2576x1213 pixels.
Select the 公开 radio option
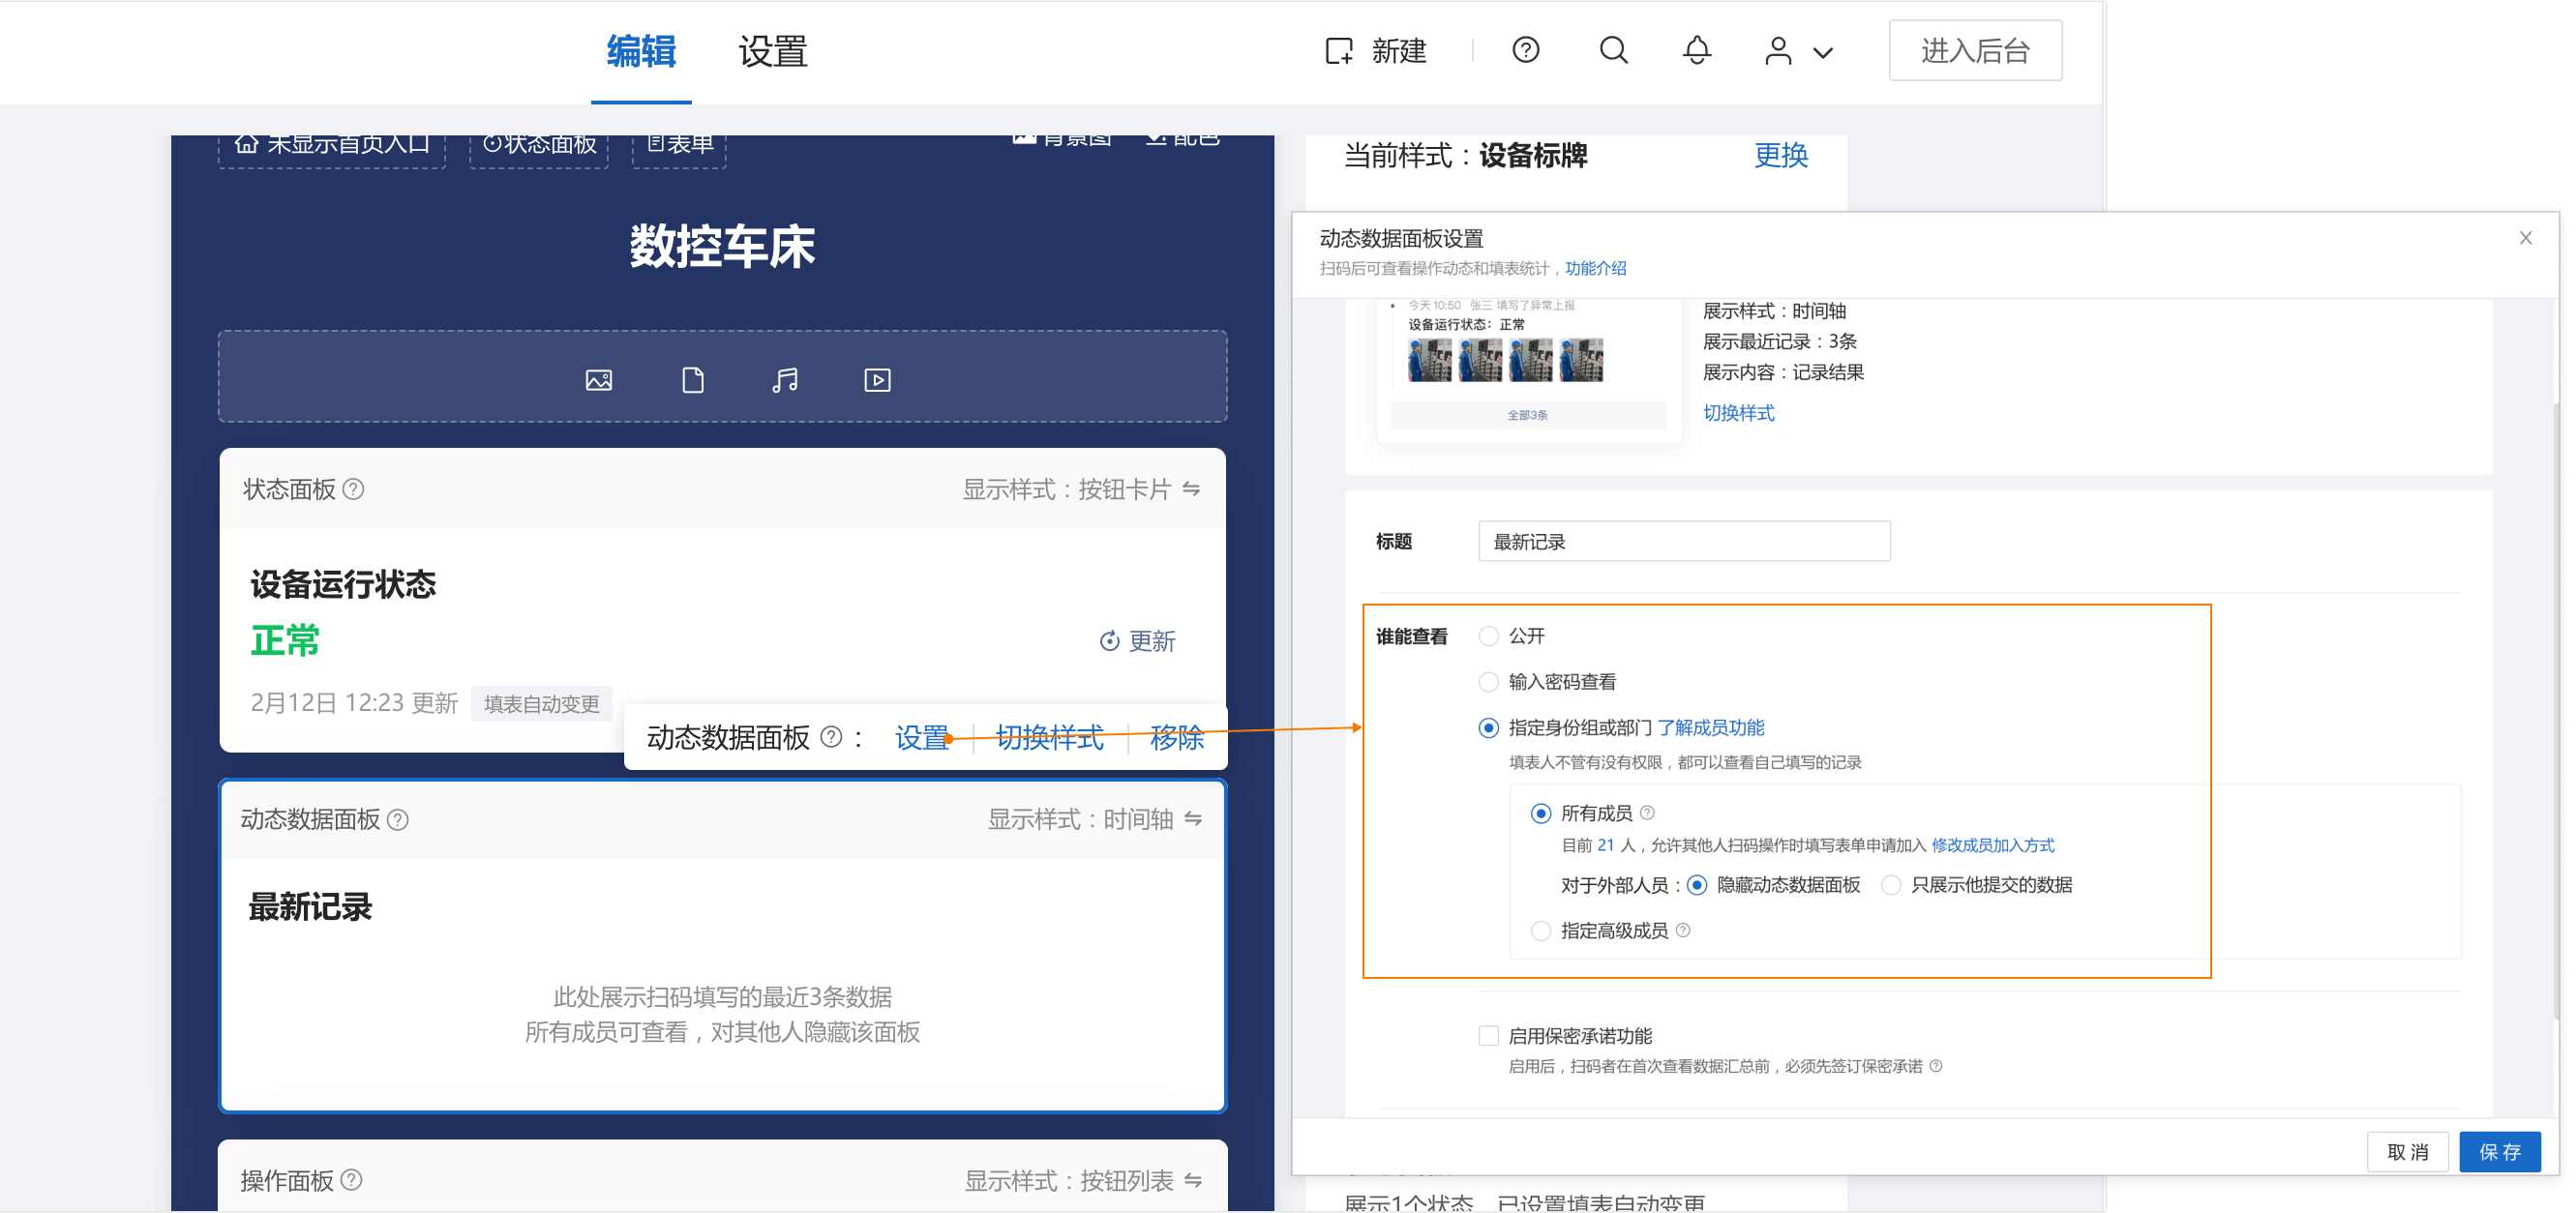(1488, 636)
